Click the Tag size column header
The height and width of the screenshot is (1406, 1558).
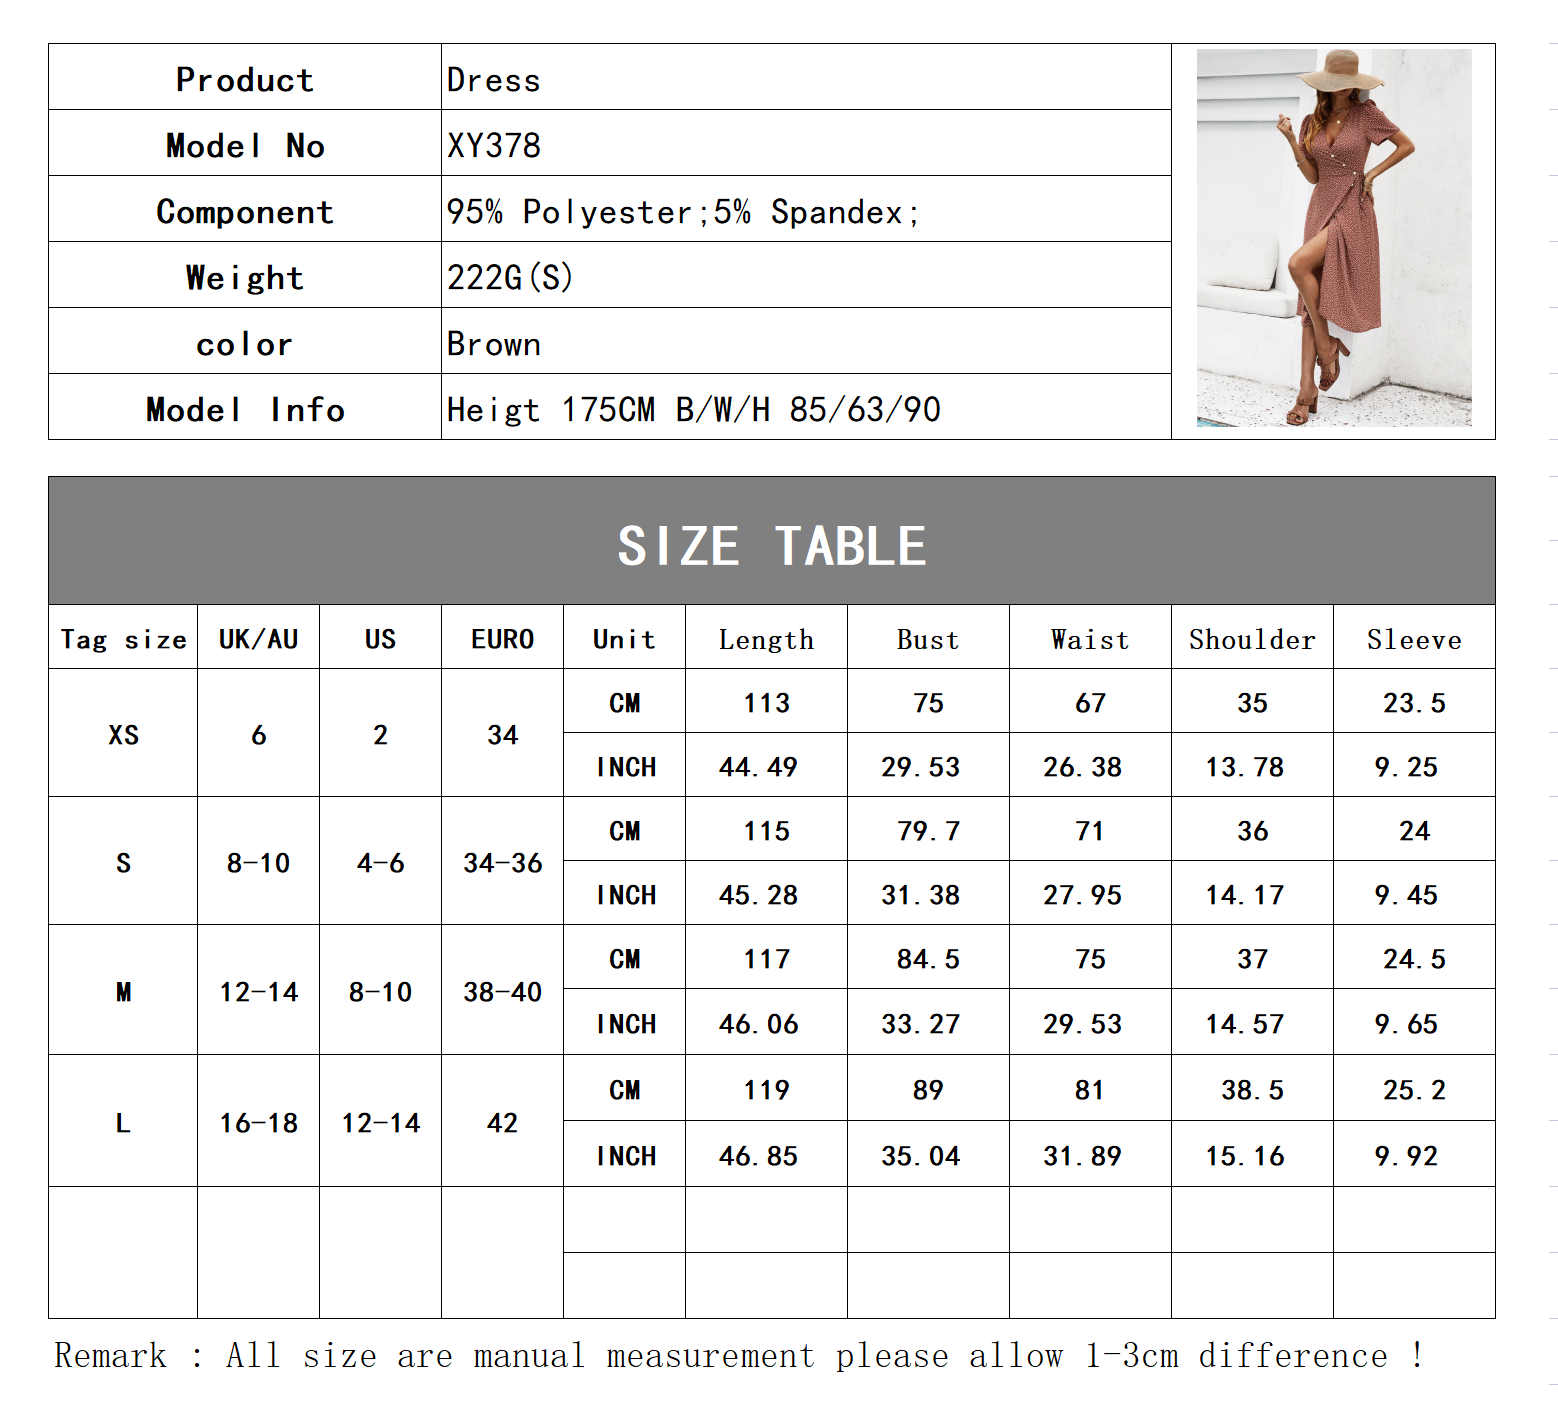(x=123, y=639)
